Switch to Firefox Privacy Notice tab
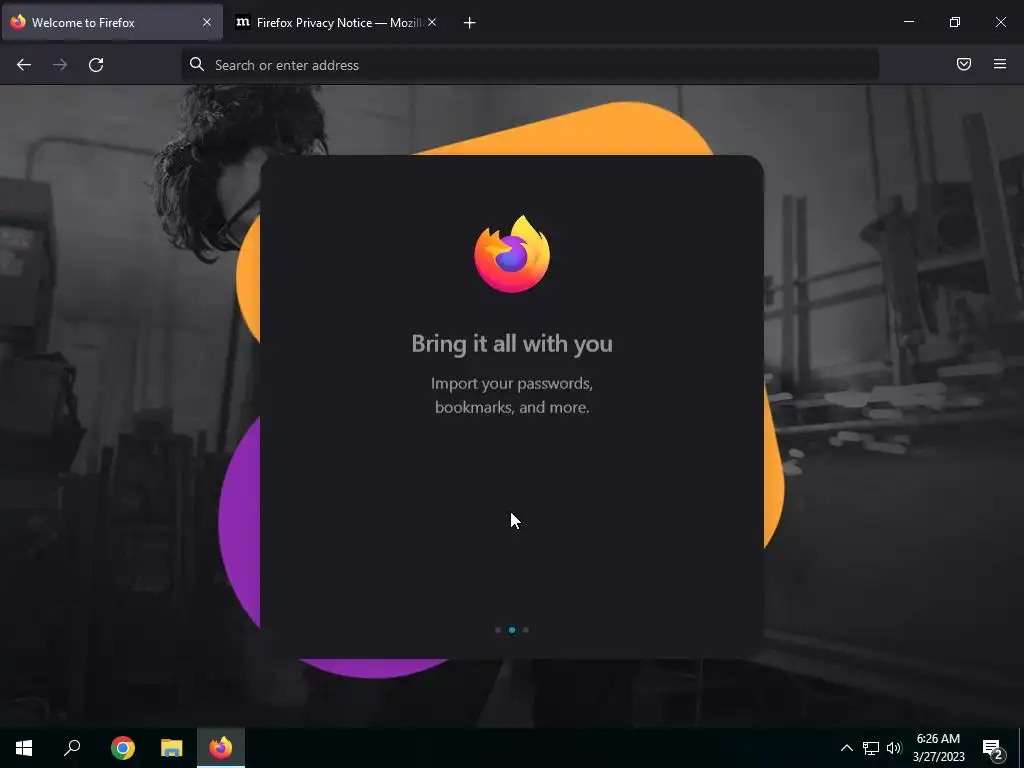 pos(336,22)
